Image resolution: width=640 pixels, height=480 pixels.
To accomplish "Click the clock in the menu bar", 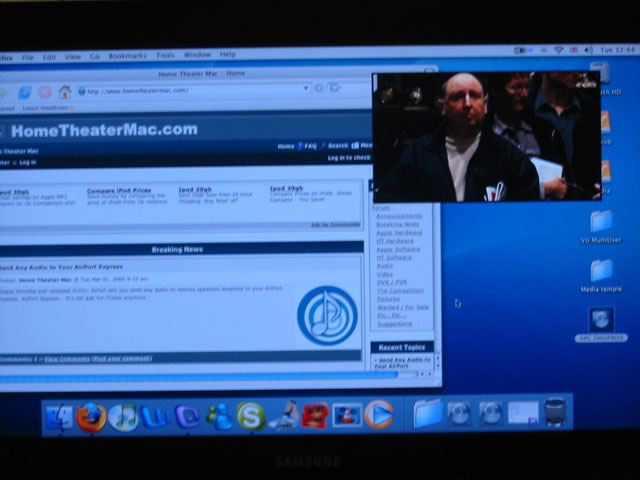I will (x=618, y=50).
